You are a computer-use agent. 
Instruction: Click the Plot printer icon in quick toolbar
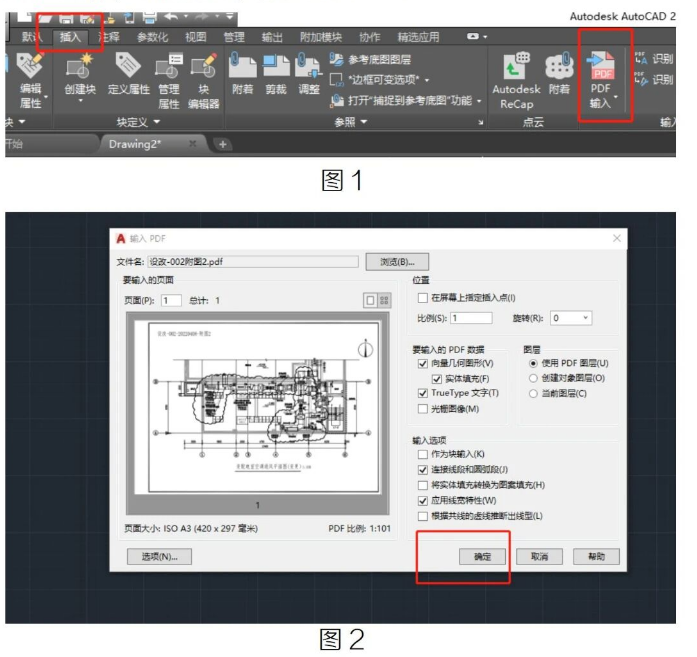(x=149, y=18)
